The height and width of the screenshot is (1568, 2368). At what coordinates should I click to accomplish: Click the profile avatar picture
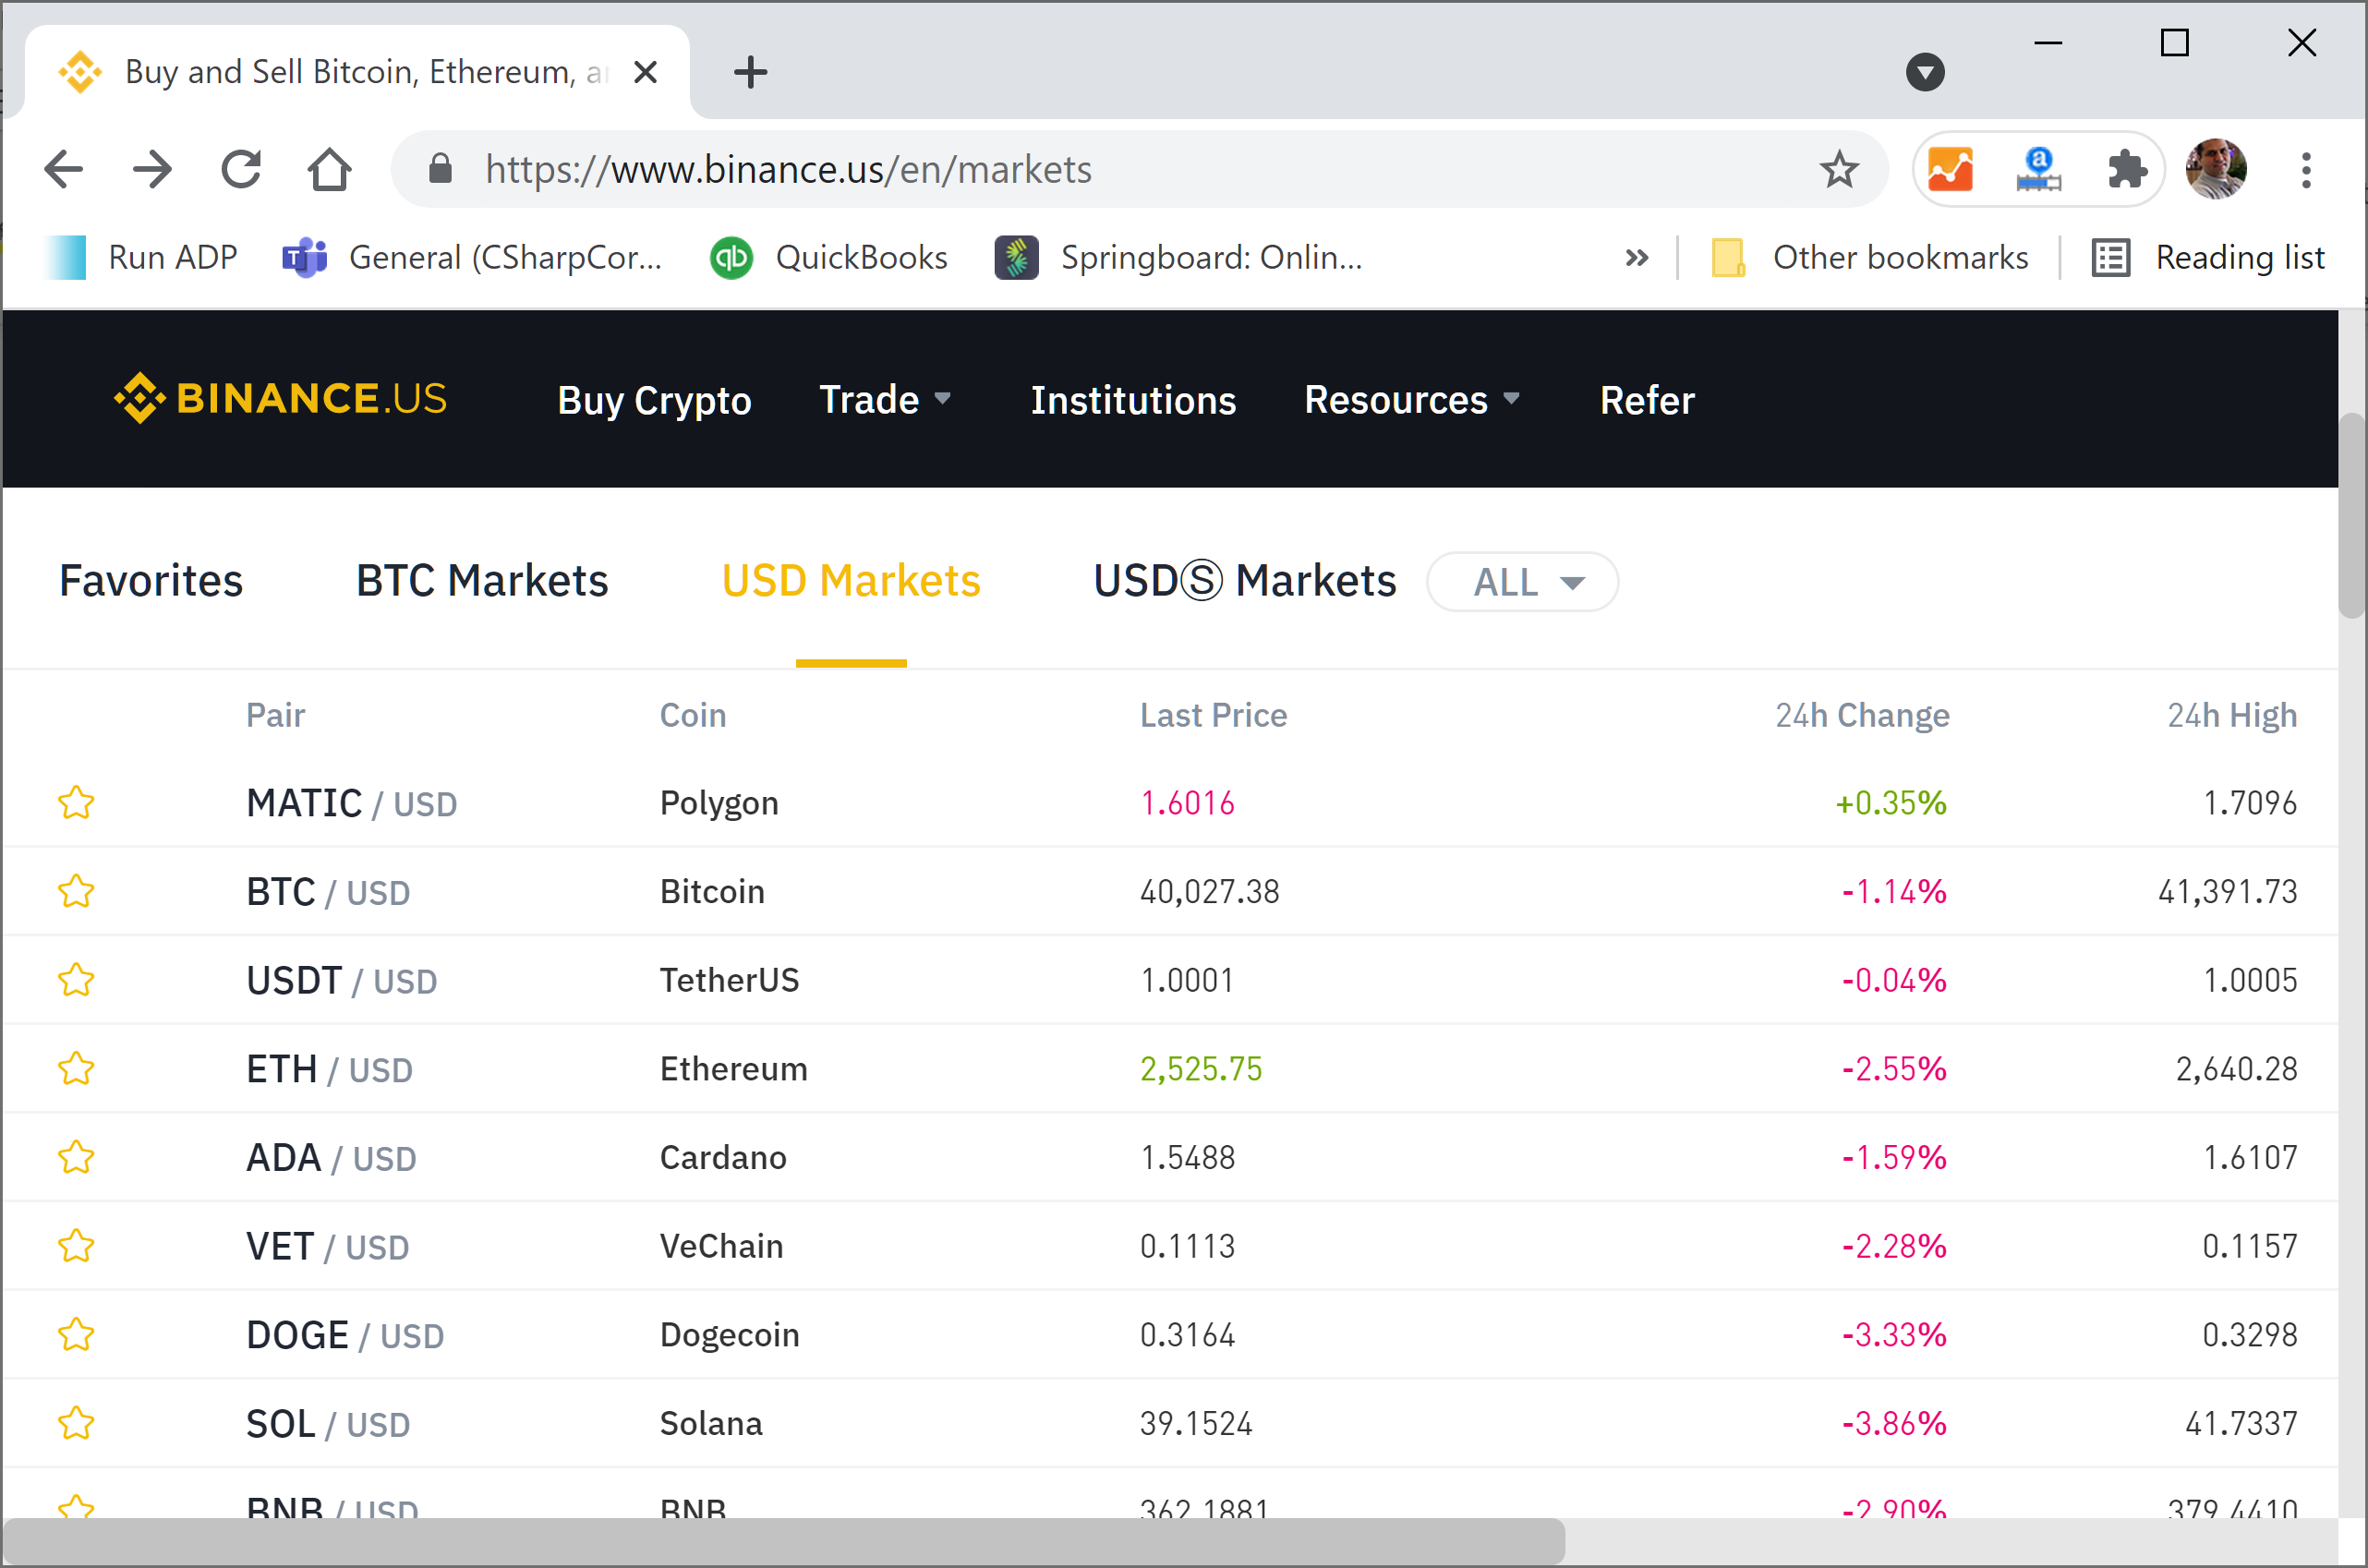click(2216, 170)
